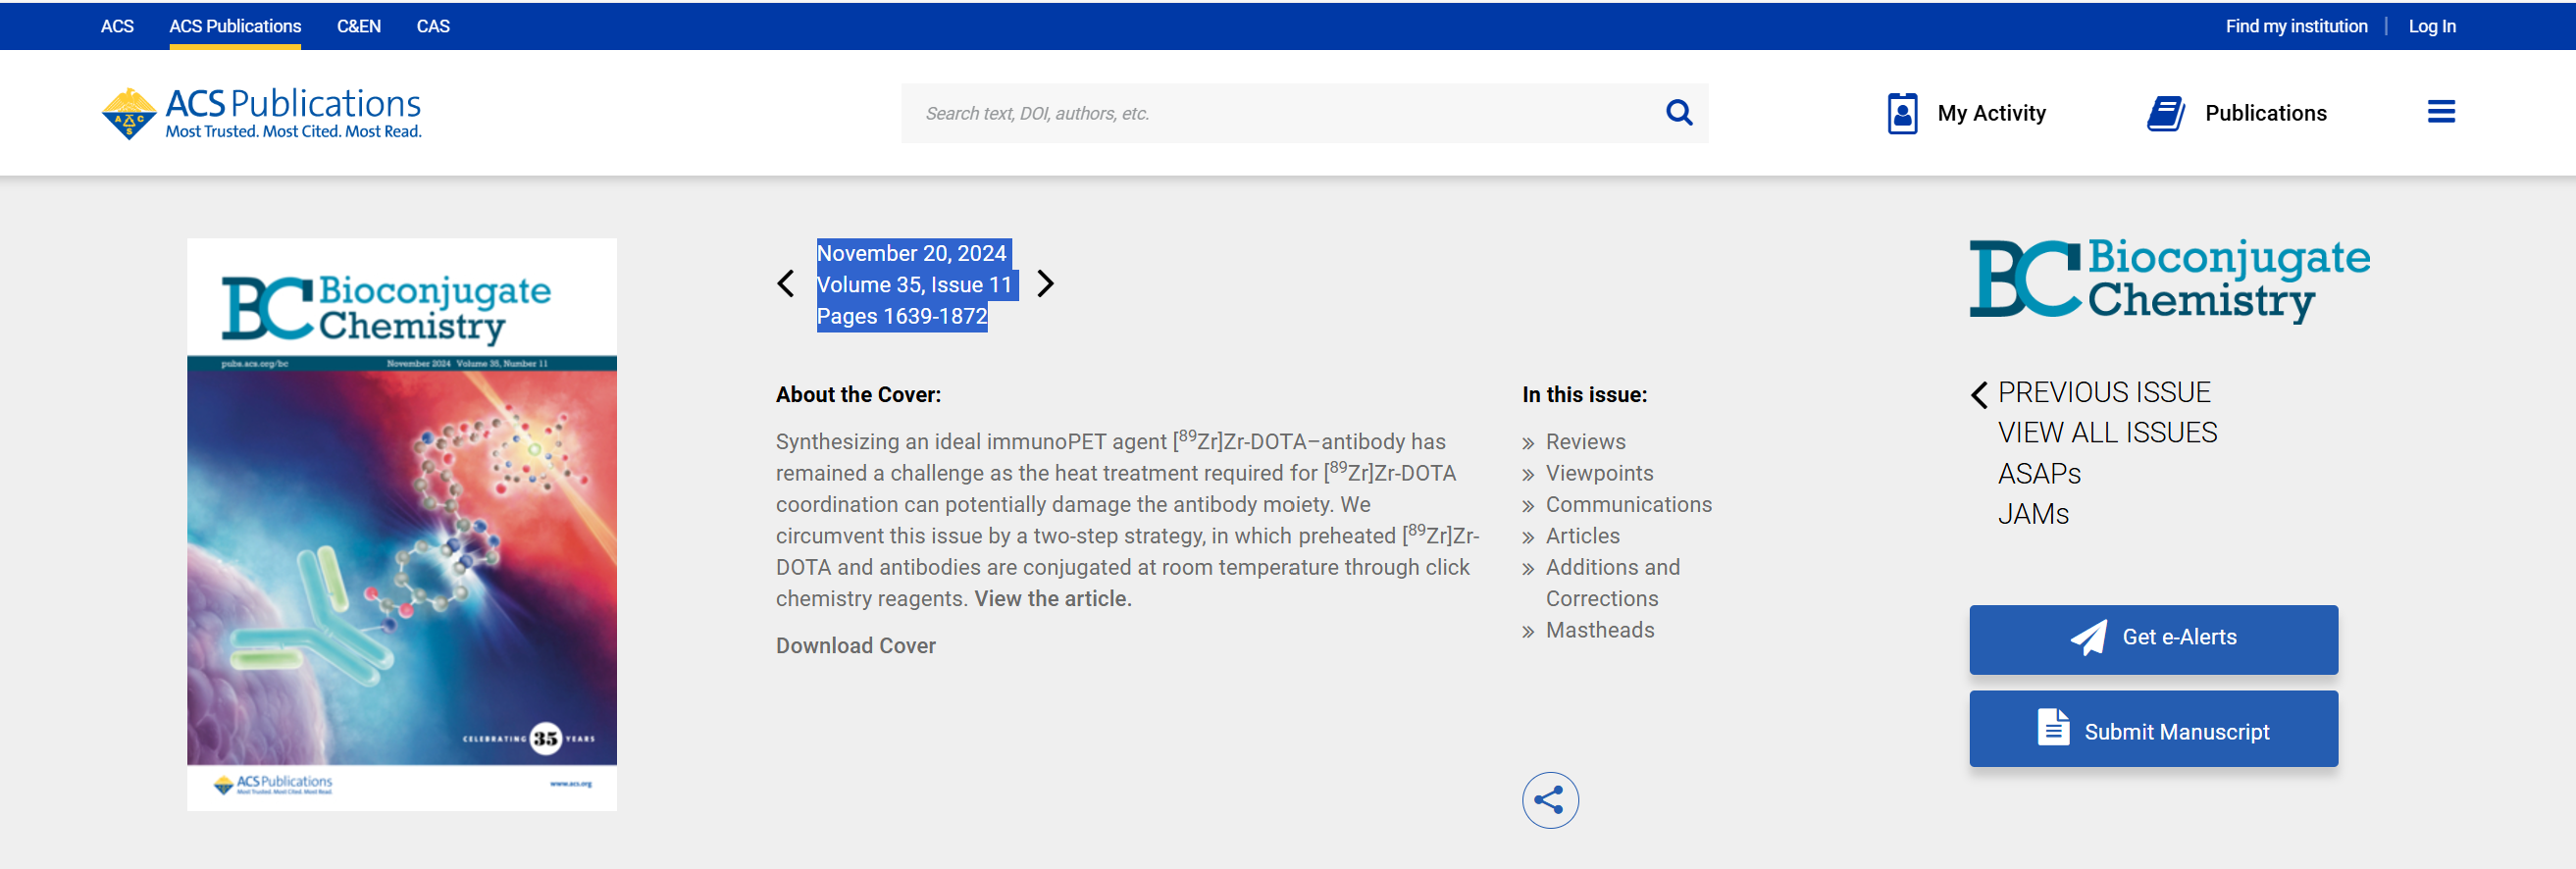Open the ACS tab in top bar
This screenshot has height=869, width=2576.
117,26
